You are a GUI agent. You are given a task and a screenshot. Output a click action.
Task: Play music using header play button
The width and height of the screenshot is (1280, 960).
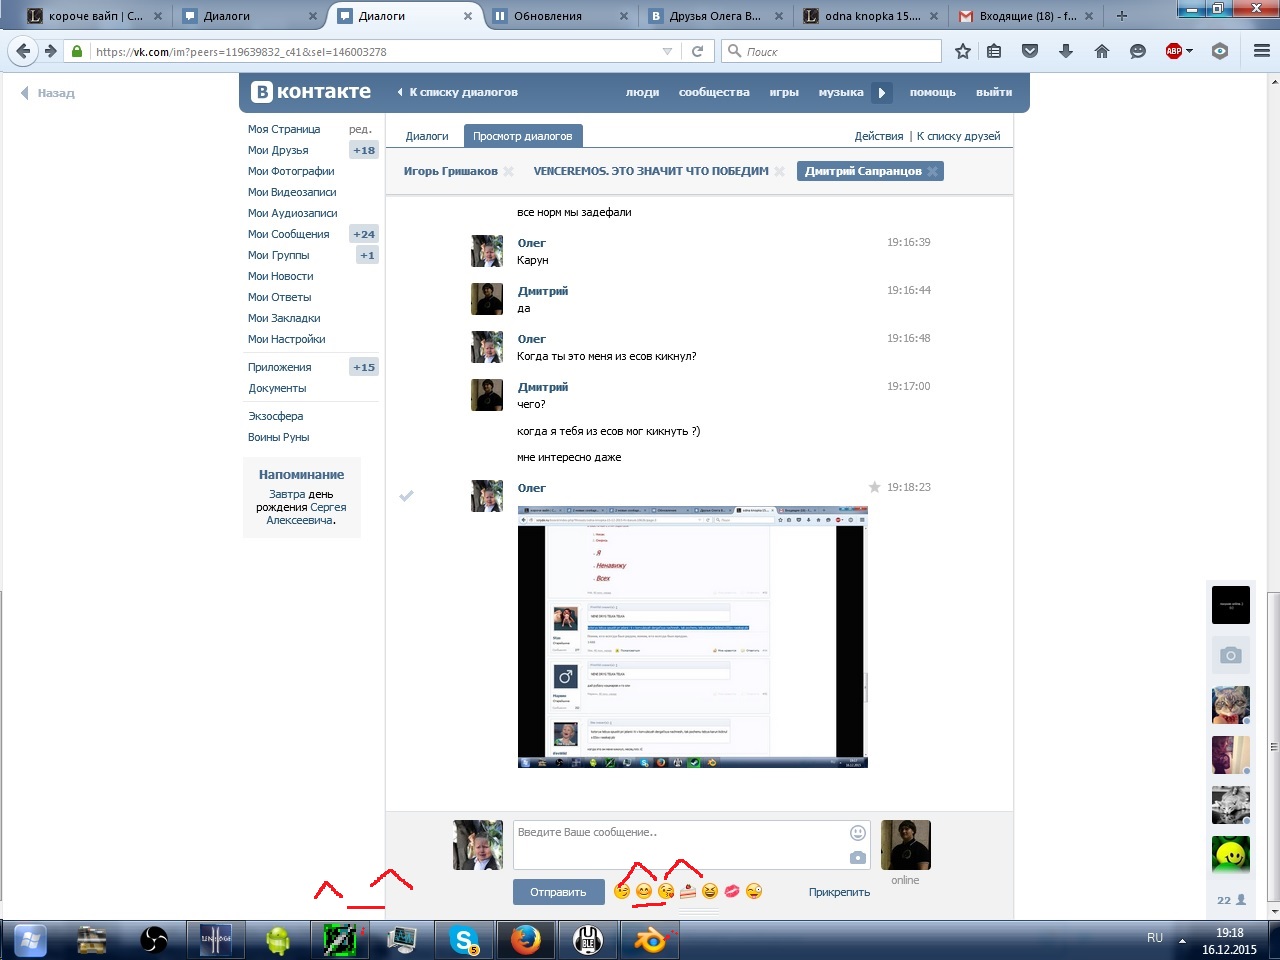point(881,92)
